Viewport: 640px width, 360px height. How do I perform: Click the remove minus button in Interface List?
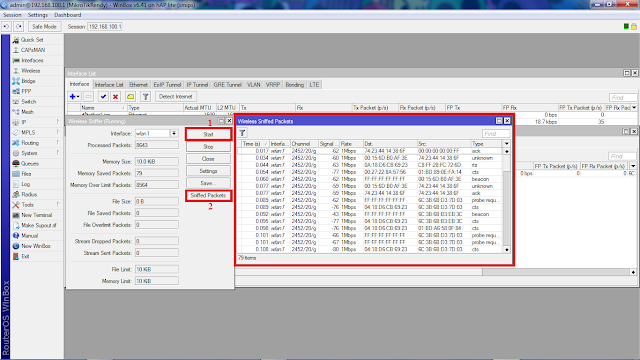coord(89,97)
